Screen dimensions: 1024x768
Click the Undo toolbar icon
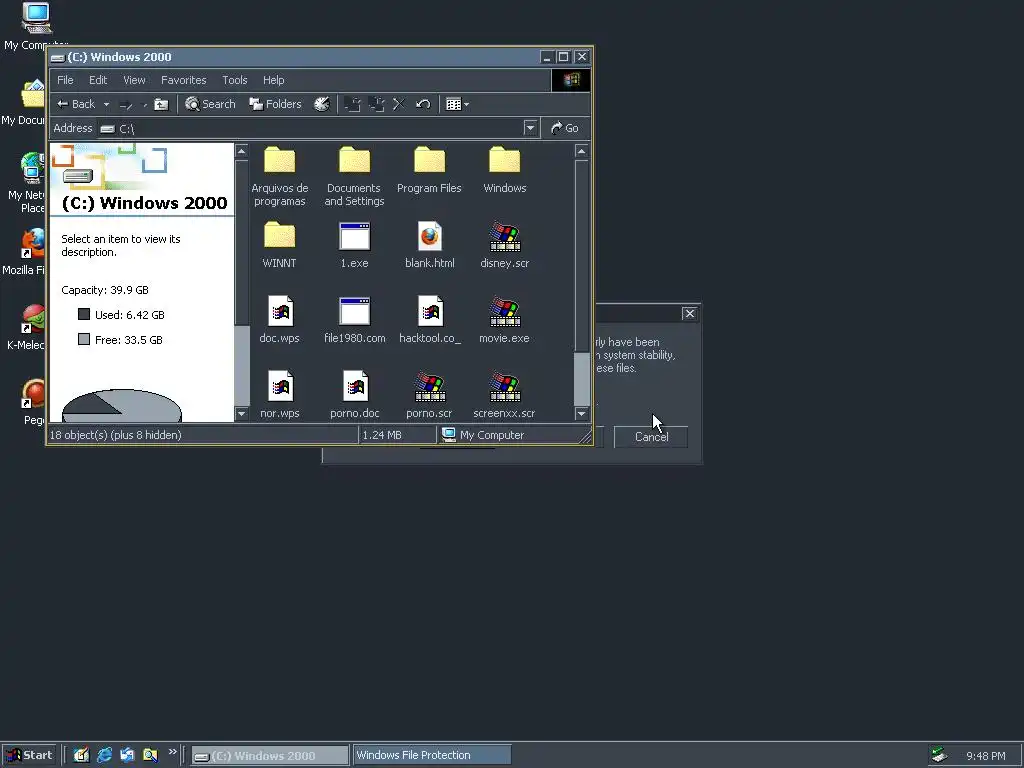pos(423,104)
